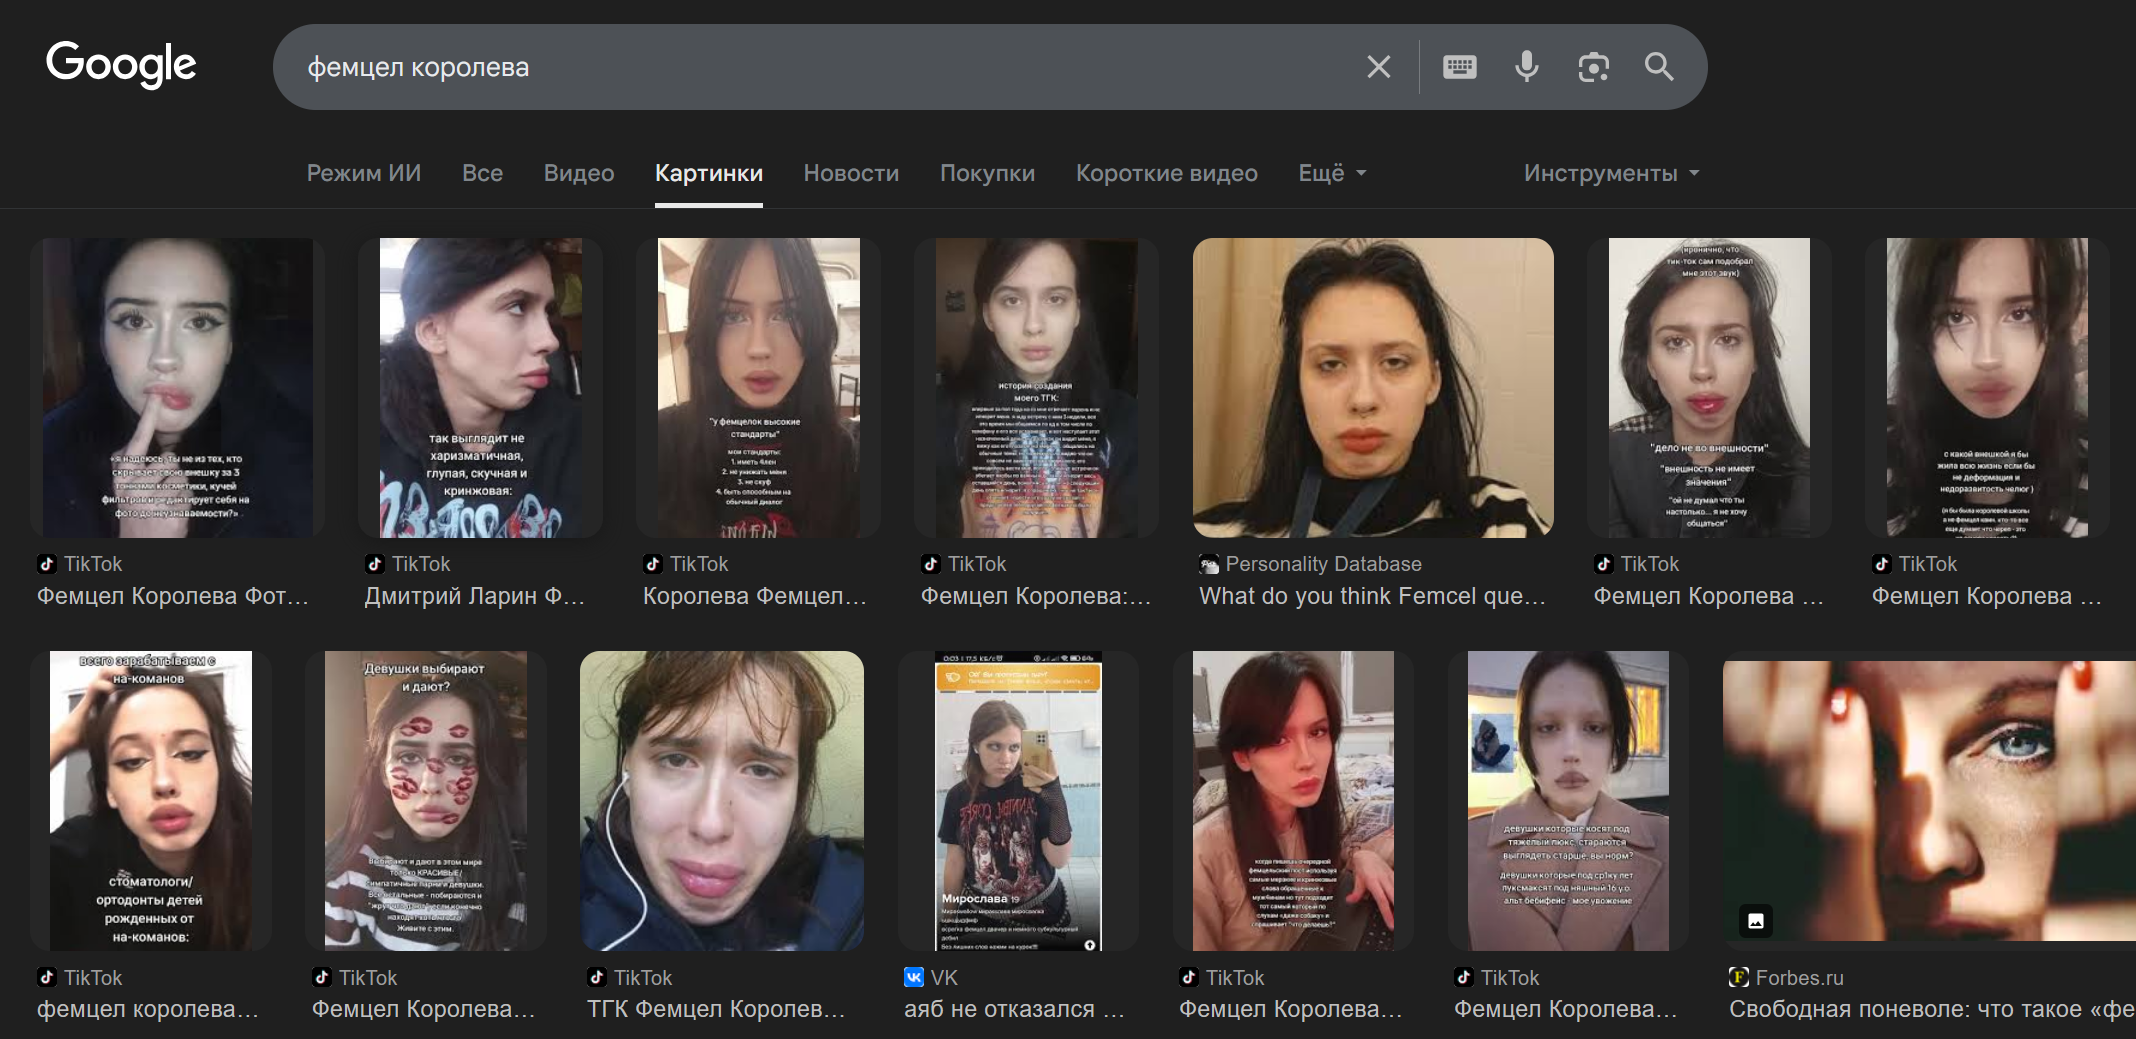Open the Короткие видео tab
The image size is (2136, 1039).
point(1166,173)
